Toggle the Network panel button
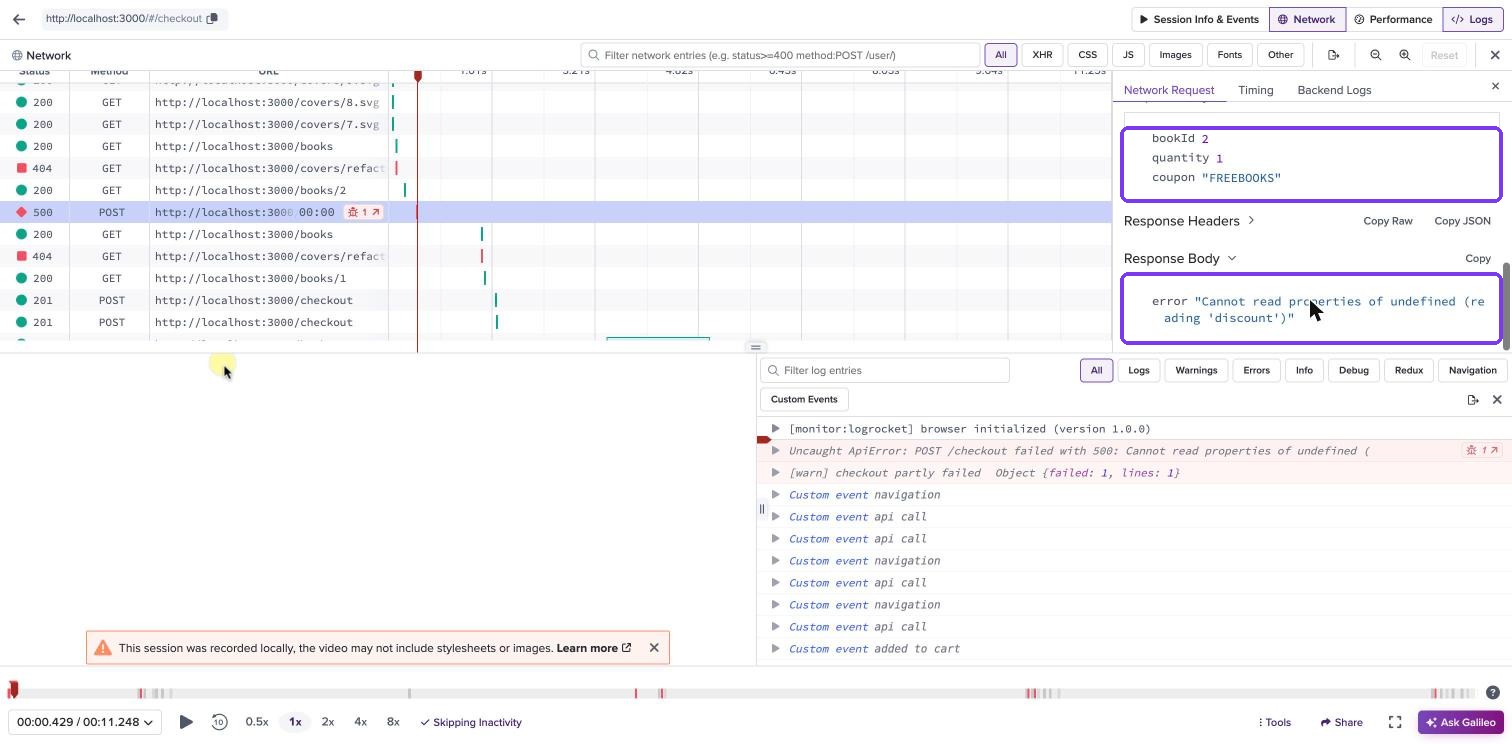This screenshot has width=1512, height=744. click(1307, 19)
